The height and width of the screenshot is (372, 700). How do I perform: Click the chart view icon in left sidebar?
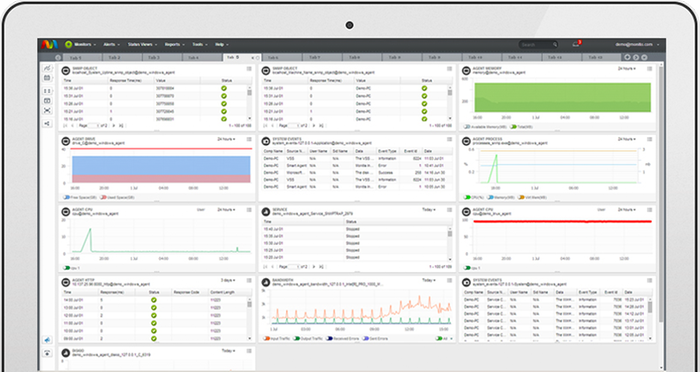[x=47, y=68]
